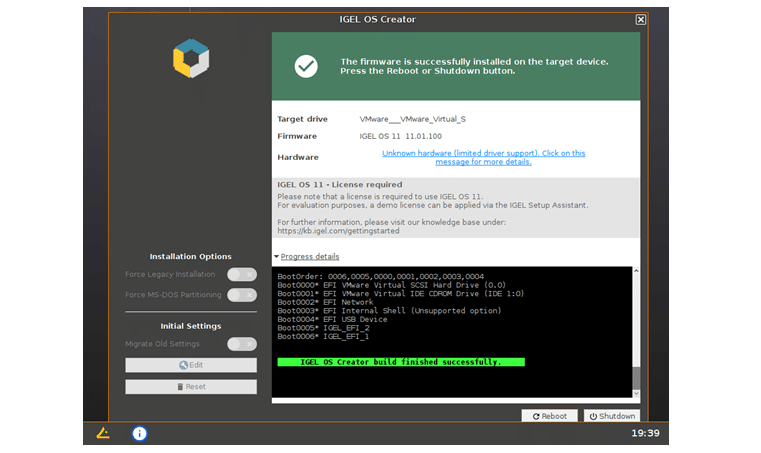Toggle Migrate Old Settings switch
761x453 pixels.
242,344
